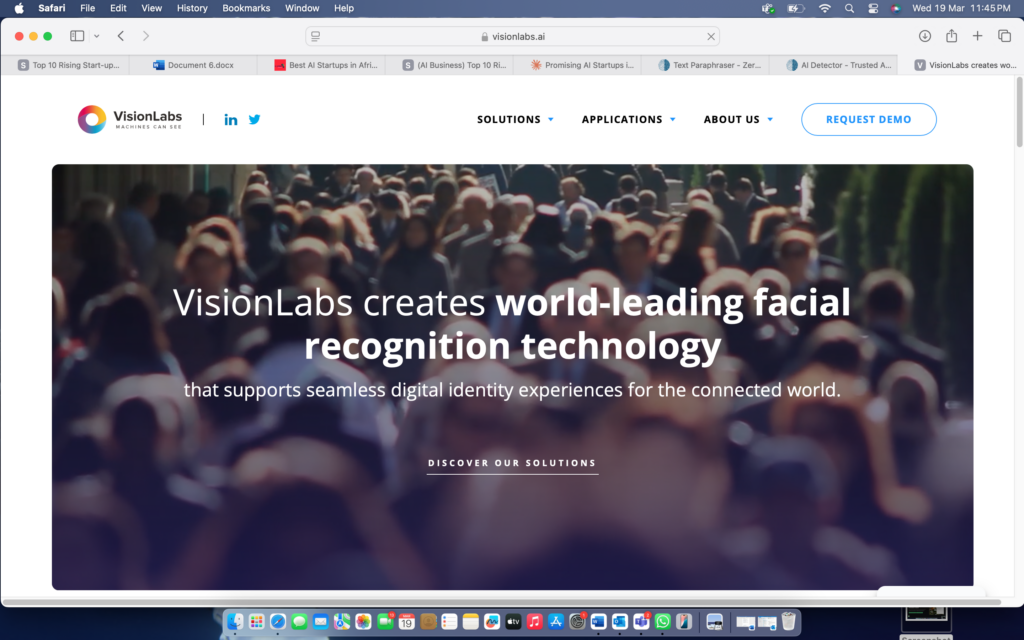This screenshot has width=1024, height=640.
Task: Switch to Document 6.docx tab
Action: pyautogui.click(x=193, y=65)
